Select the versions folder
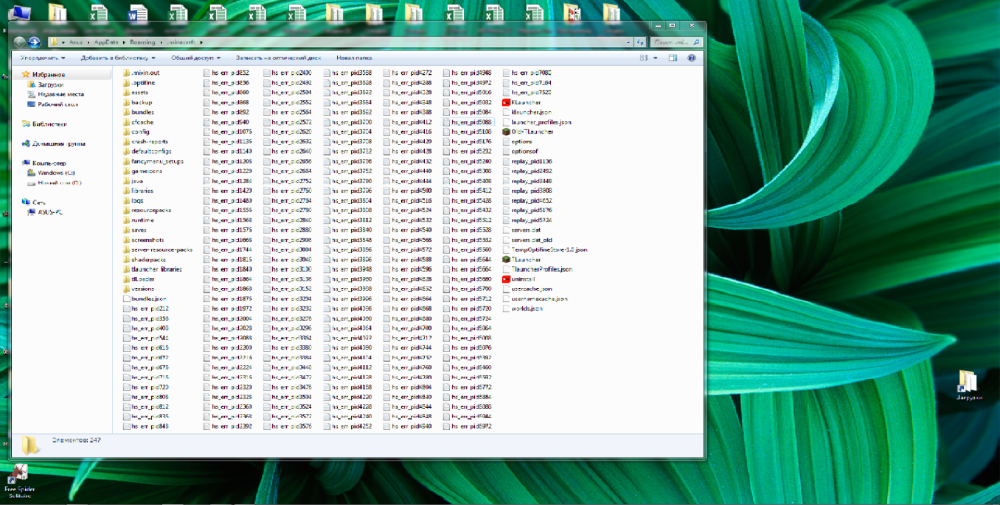Viewport: 1000px width, 505px height. (138, 289)
